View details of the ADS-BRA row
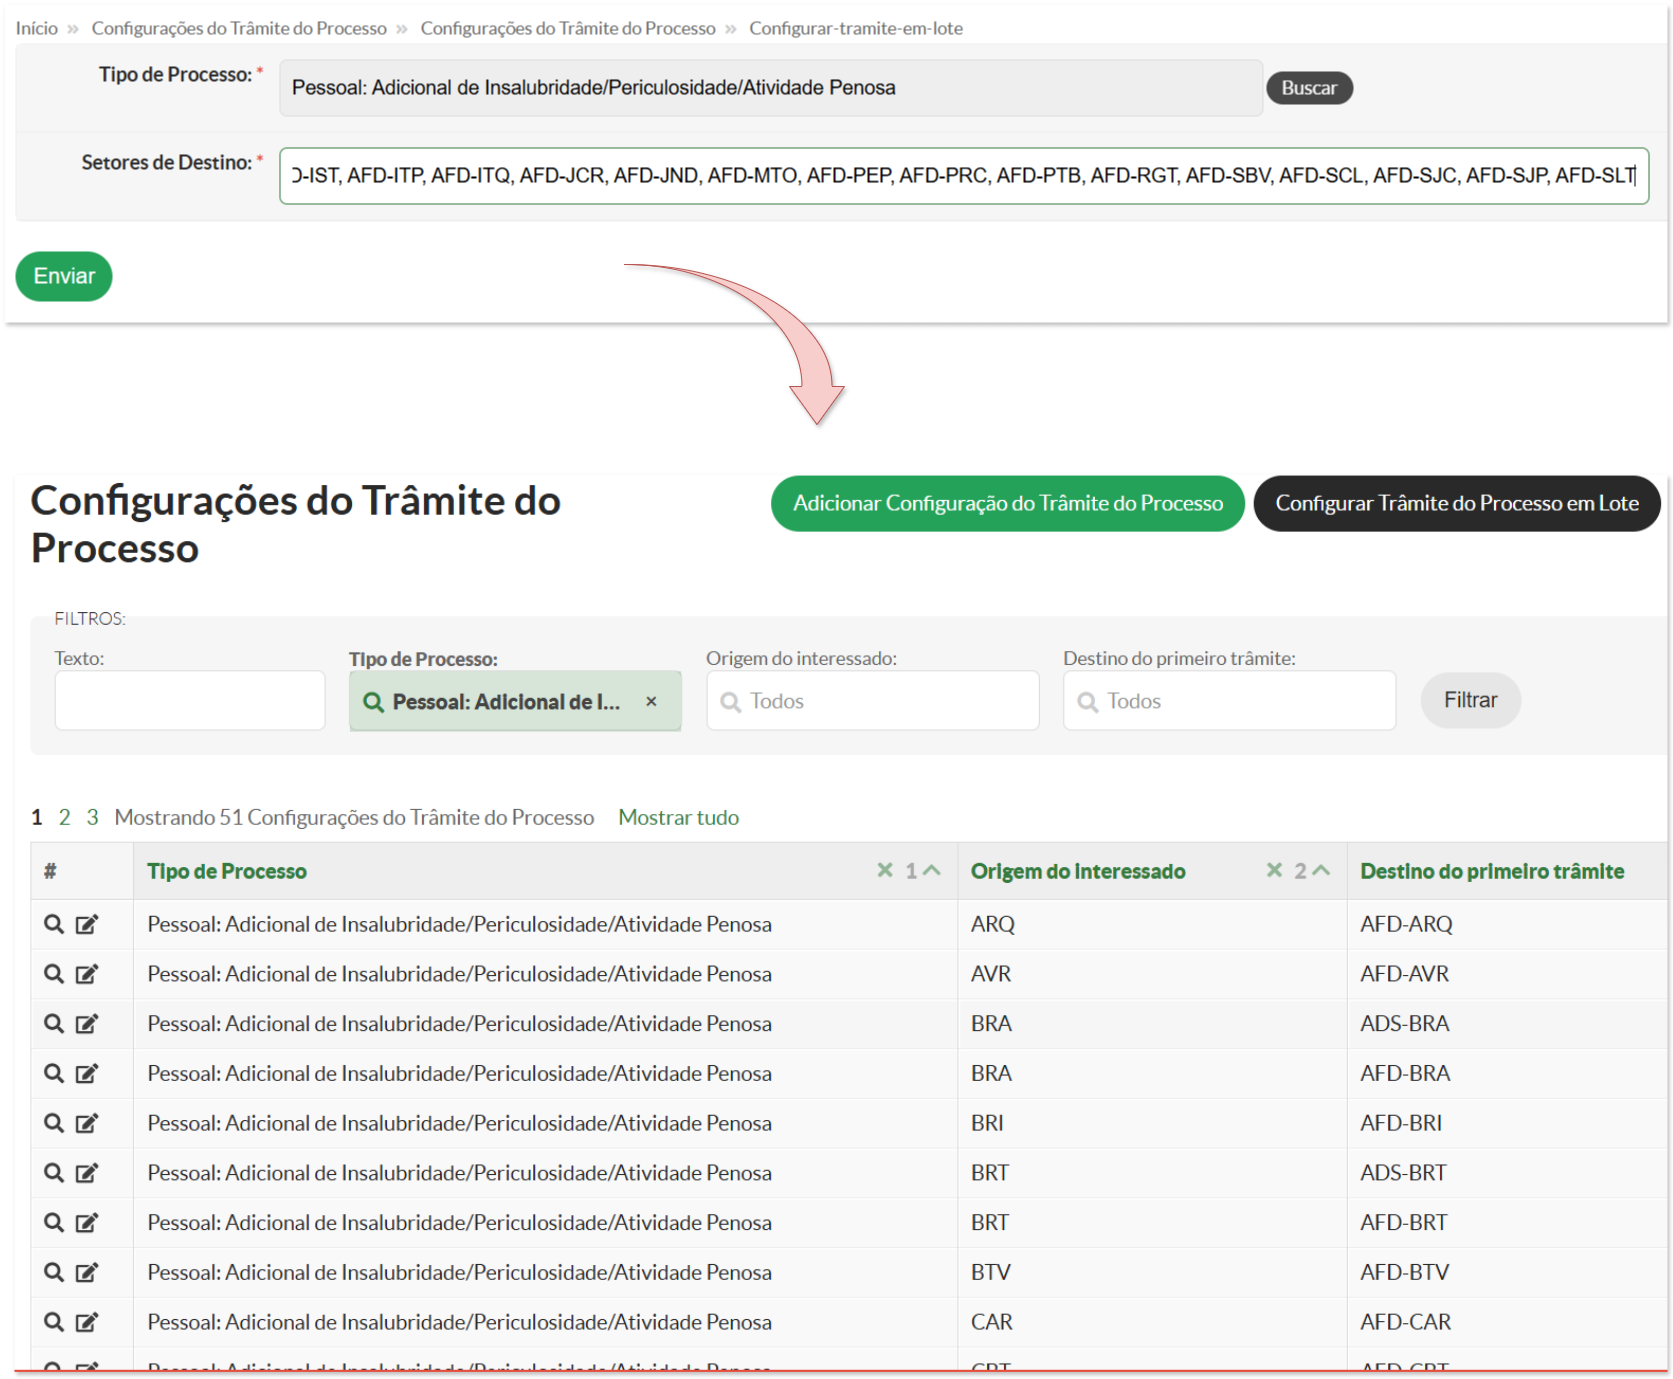Viewport: 1673px width, 1379px height. [x=54, y=1023]
